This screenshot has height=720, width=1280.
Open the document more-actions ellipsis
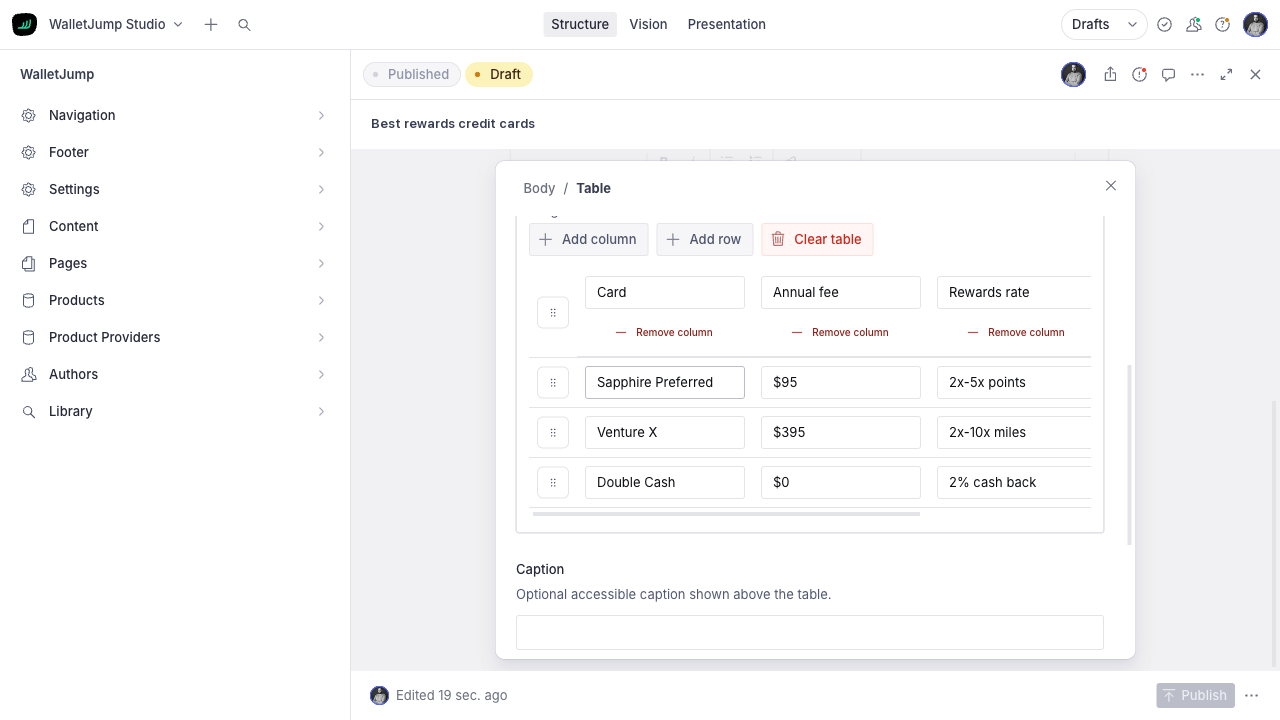coord(1197,74)
